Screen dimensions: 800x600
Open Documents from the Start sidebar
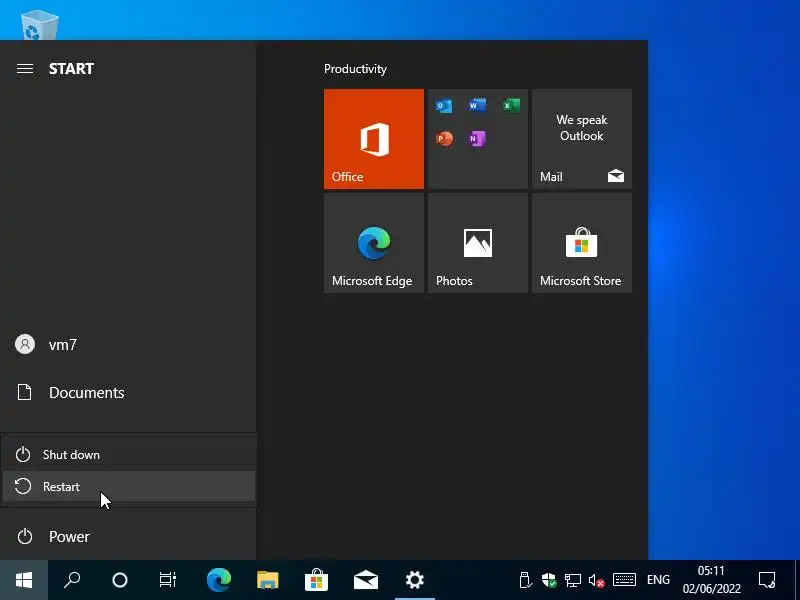[128, 392]
